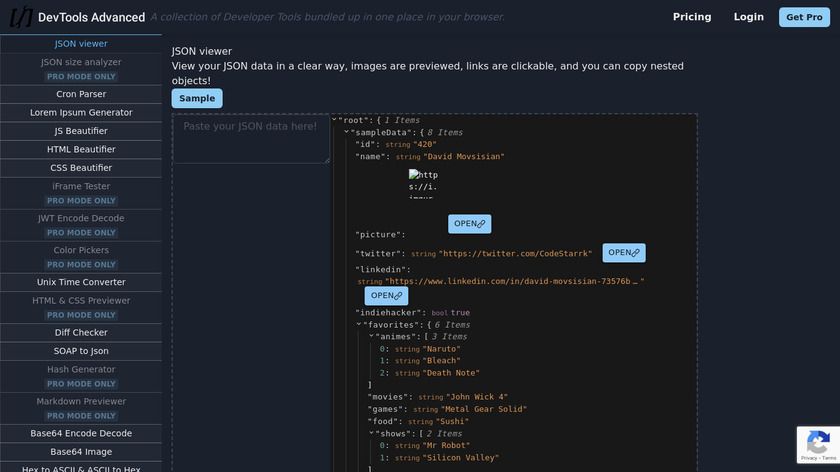The width and height of the screenshot is (840, 472).
Task: Go to the Login page
Action: click(748, 17)
